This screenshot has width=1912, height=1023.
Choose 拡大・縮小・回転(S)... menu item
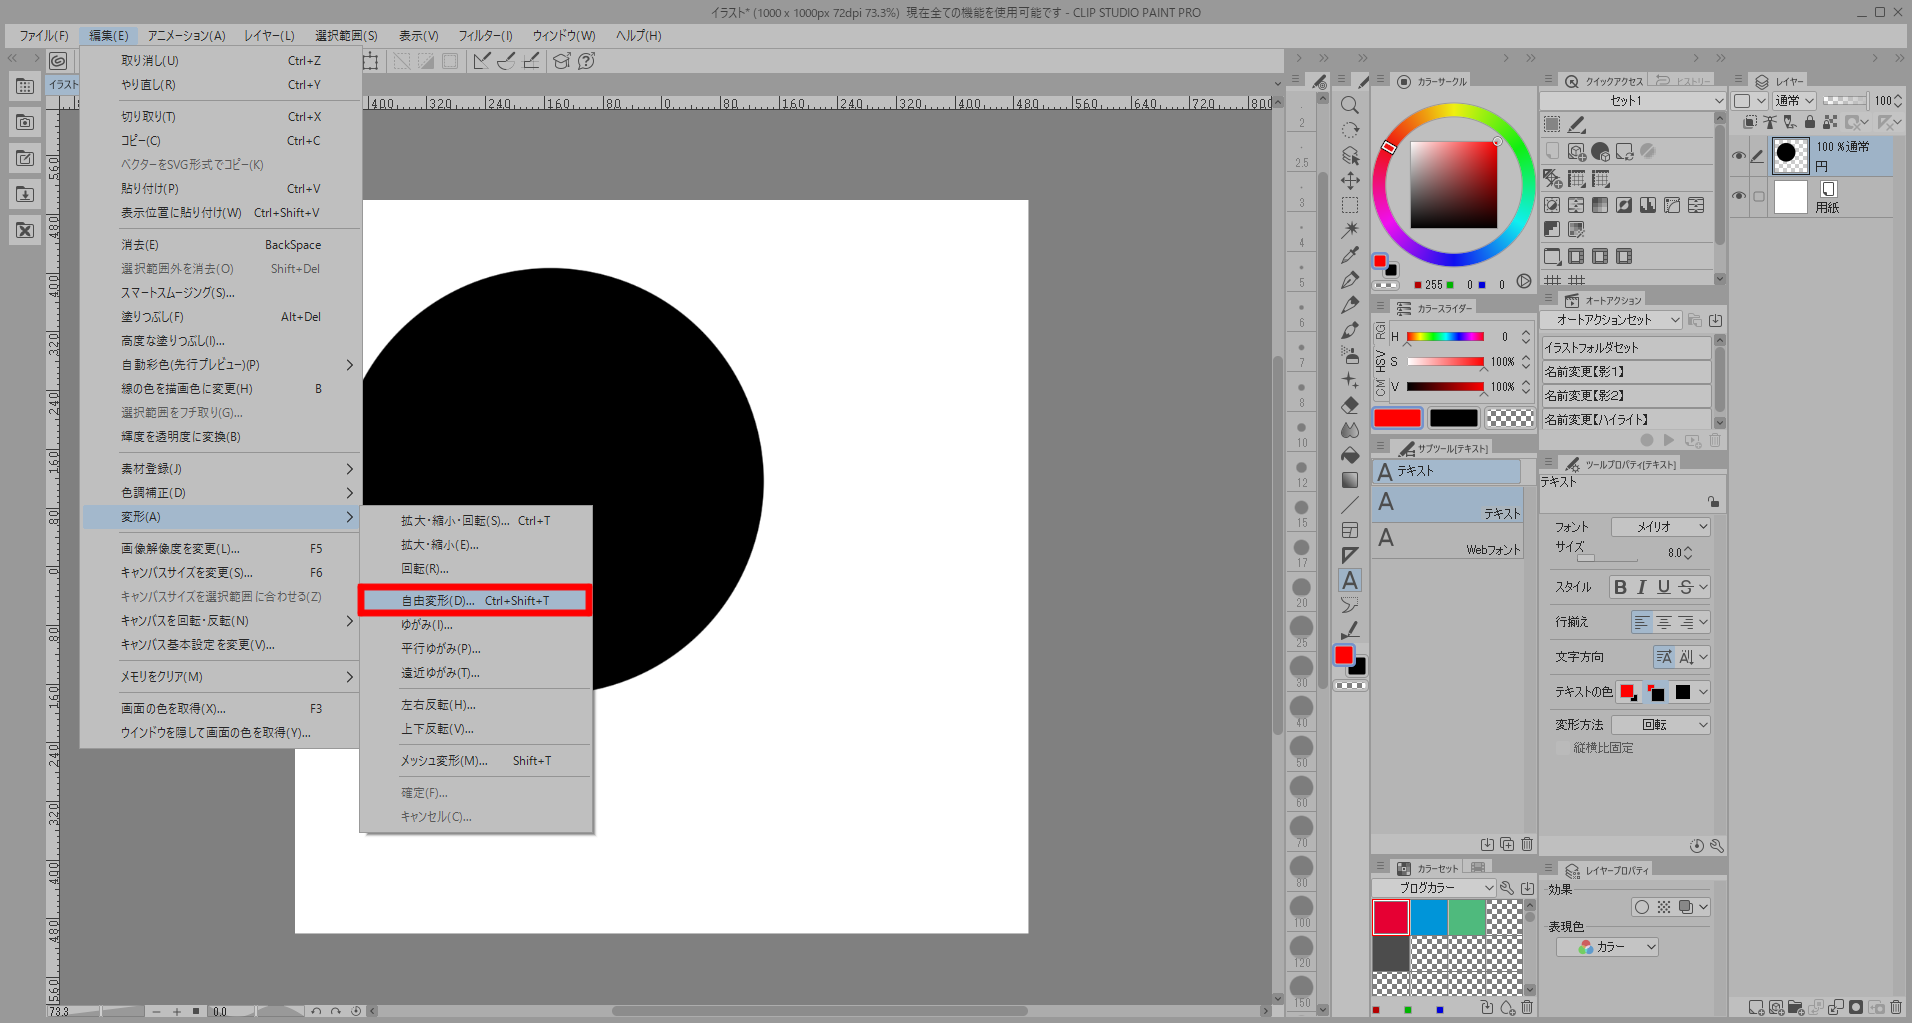click(476, 521)
